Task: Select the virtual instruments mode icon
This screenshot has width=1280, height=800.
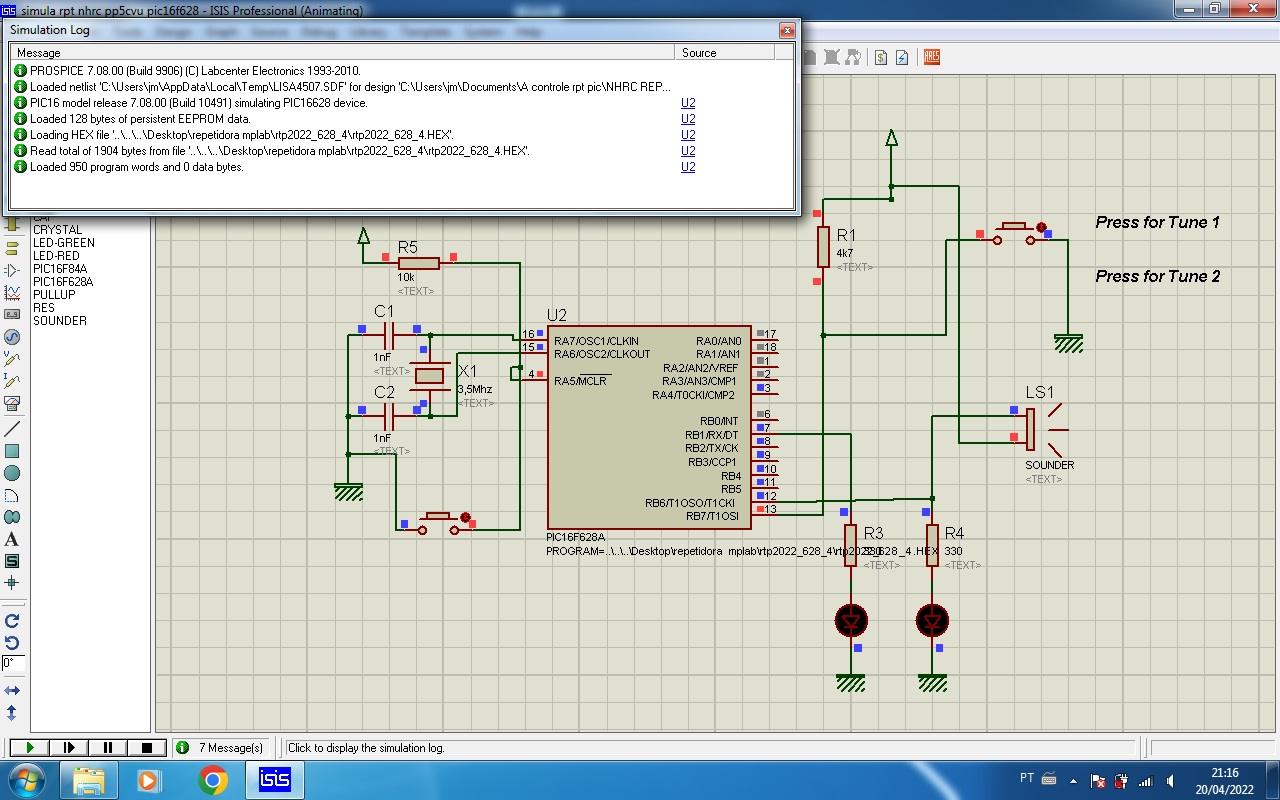Action: point(12,404)
